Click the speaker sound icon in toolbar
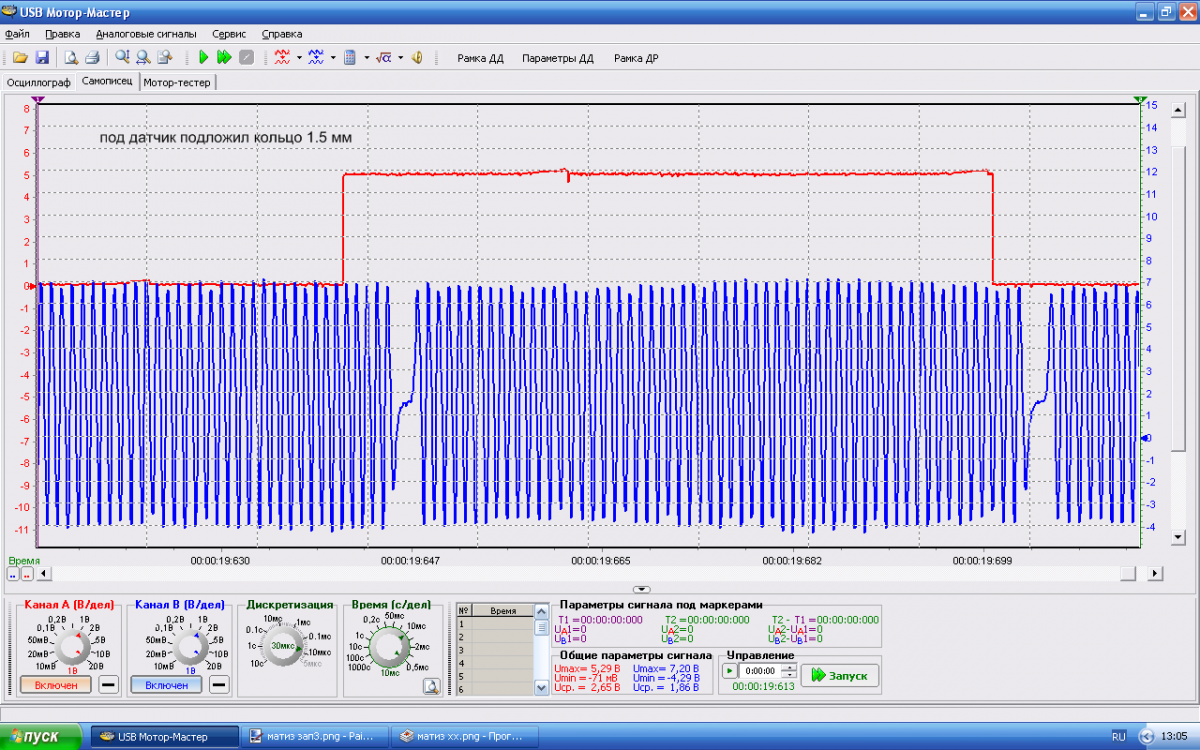 (x=417, y=58)
